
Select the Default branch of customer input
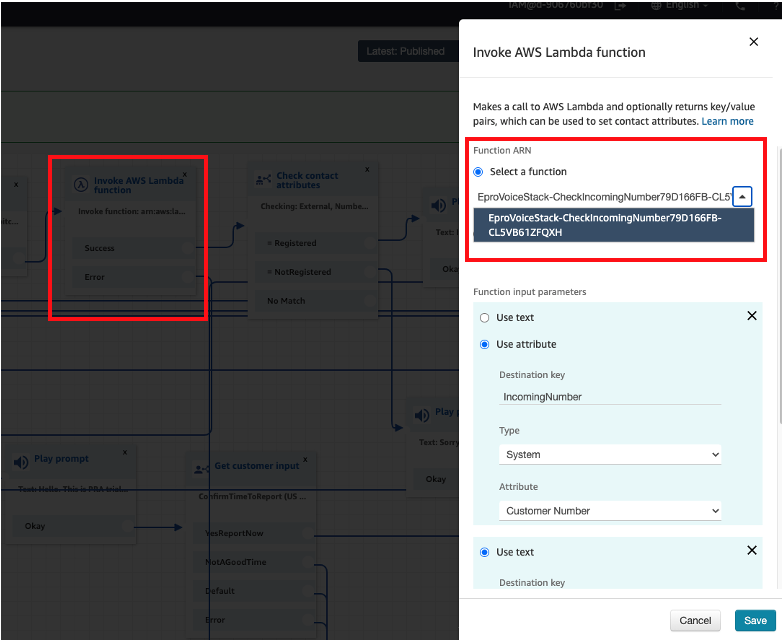pyautogui.click(x=254, y=592)
